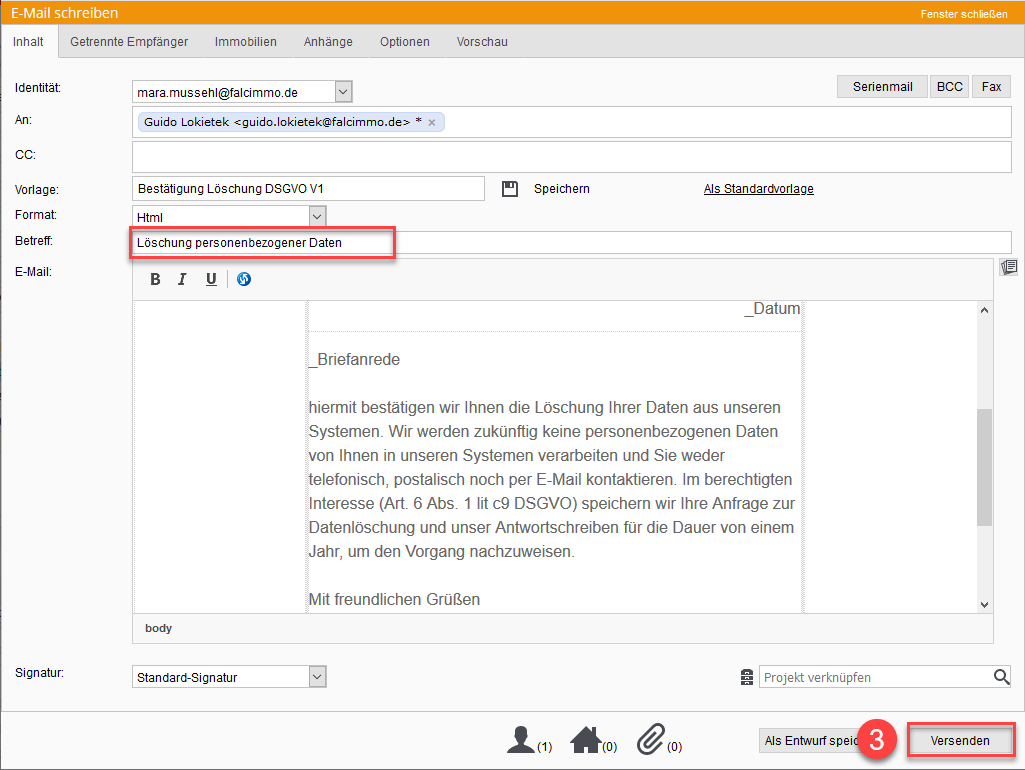Open the Vorschau tab

(482, 42)
